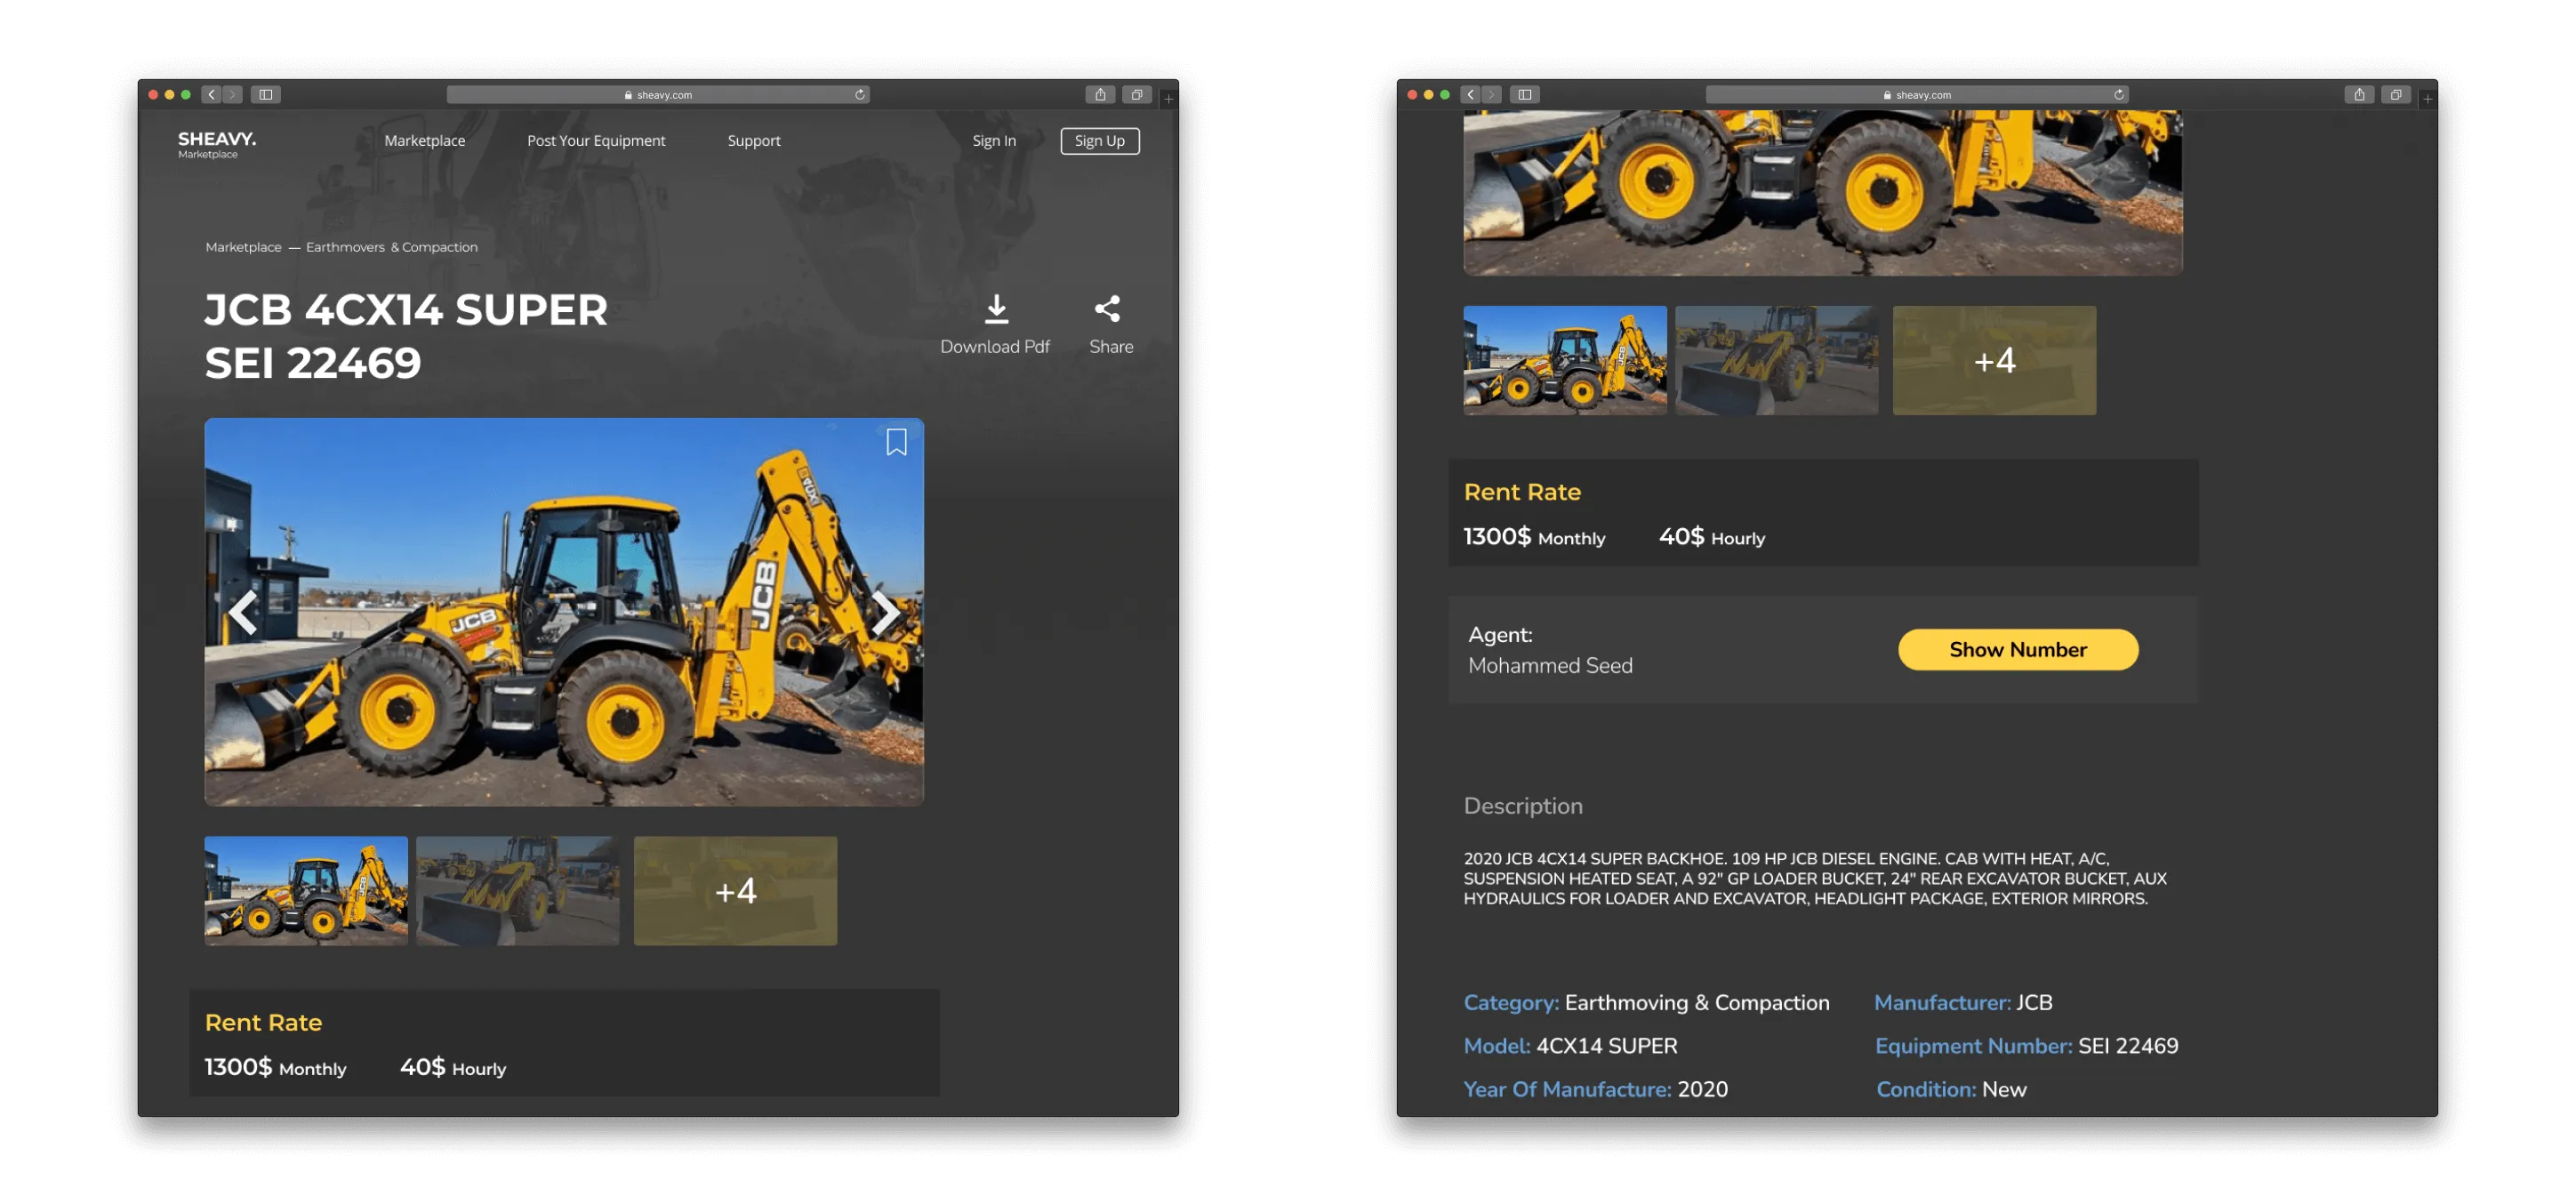Image resolution: width=2576 pixels, height=1196 pixels.
Task: Open the Support nav link
Action: (x=753, y=141)
